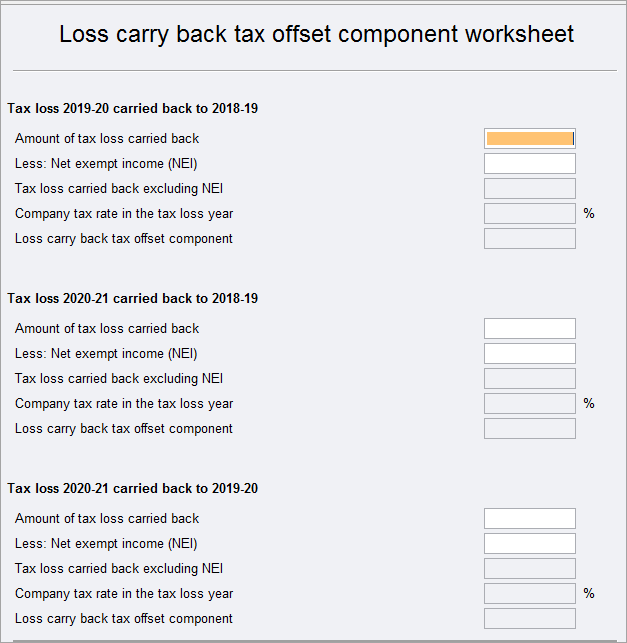Viewport: 627px width, 643px height.
Task: Click offset component field, 2019-20 to 2018-19
Action: point(529,239)
